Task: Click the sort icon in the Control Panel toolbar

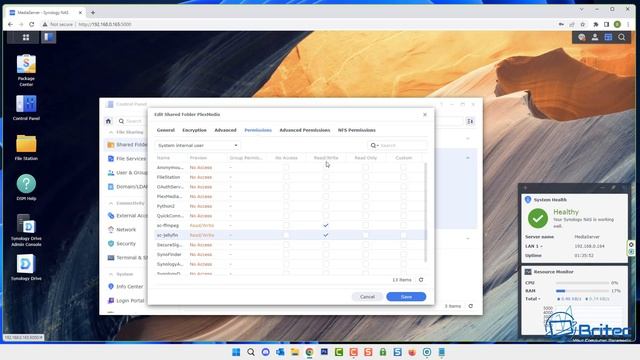Action: coord(470,121)
